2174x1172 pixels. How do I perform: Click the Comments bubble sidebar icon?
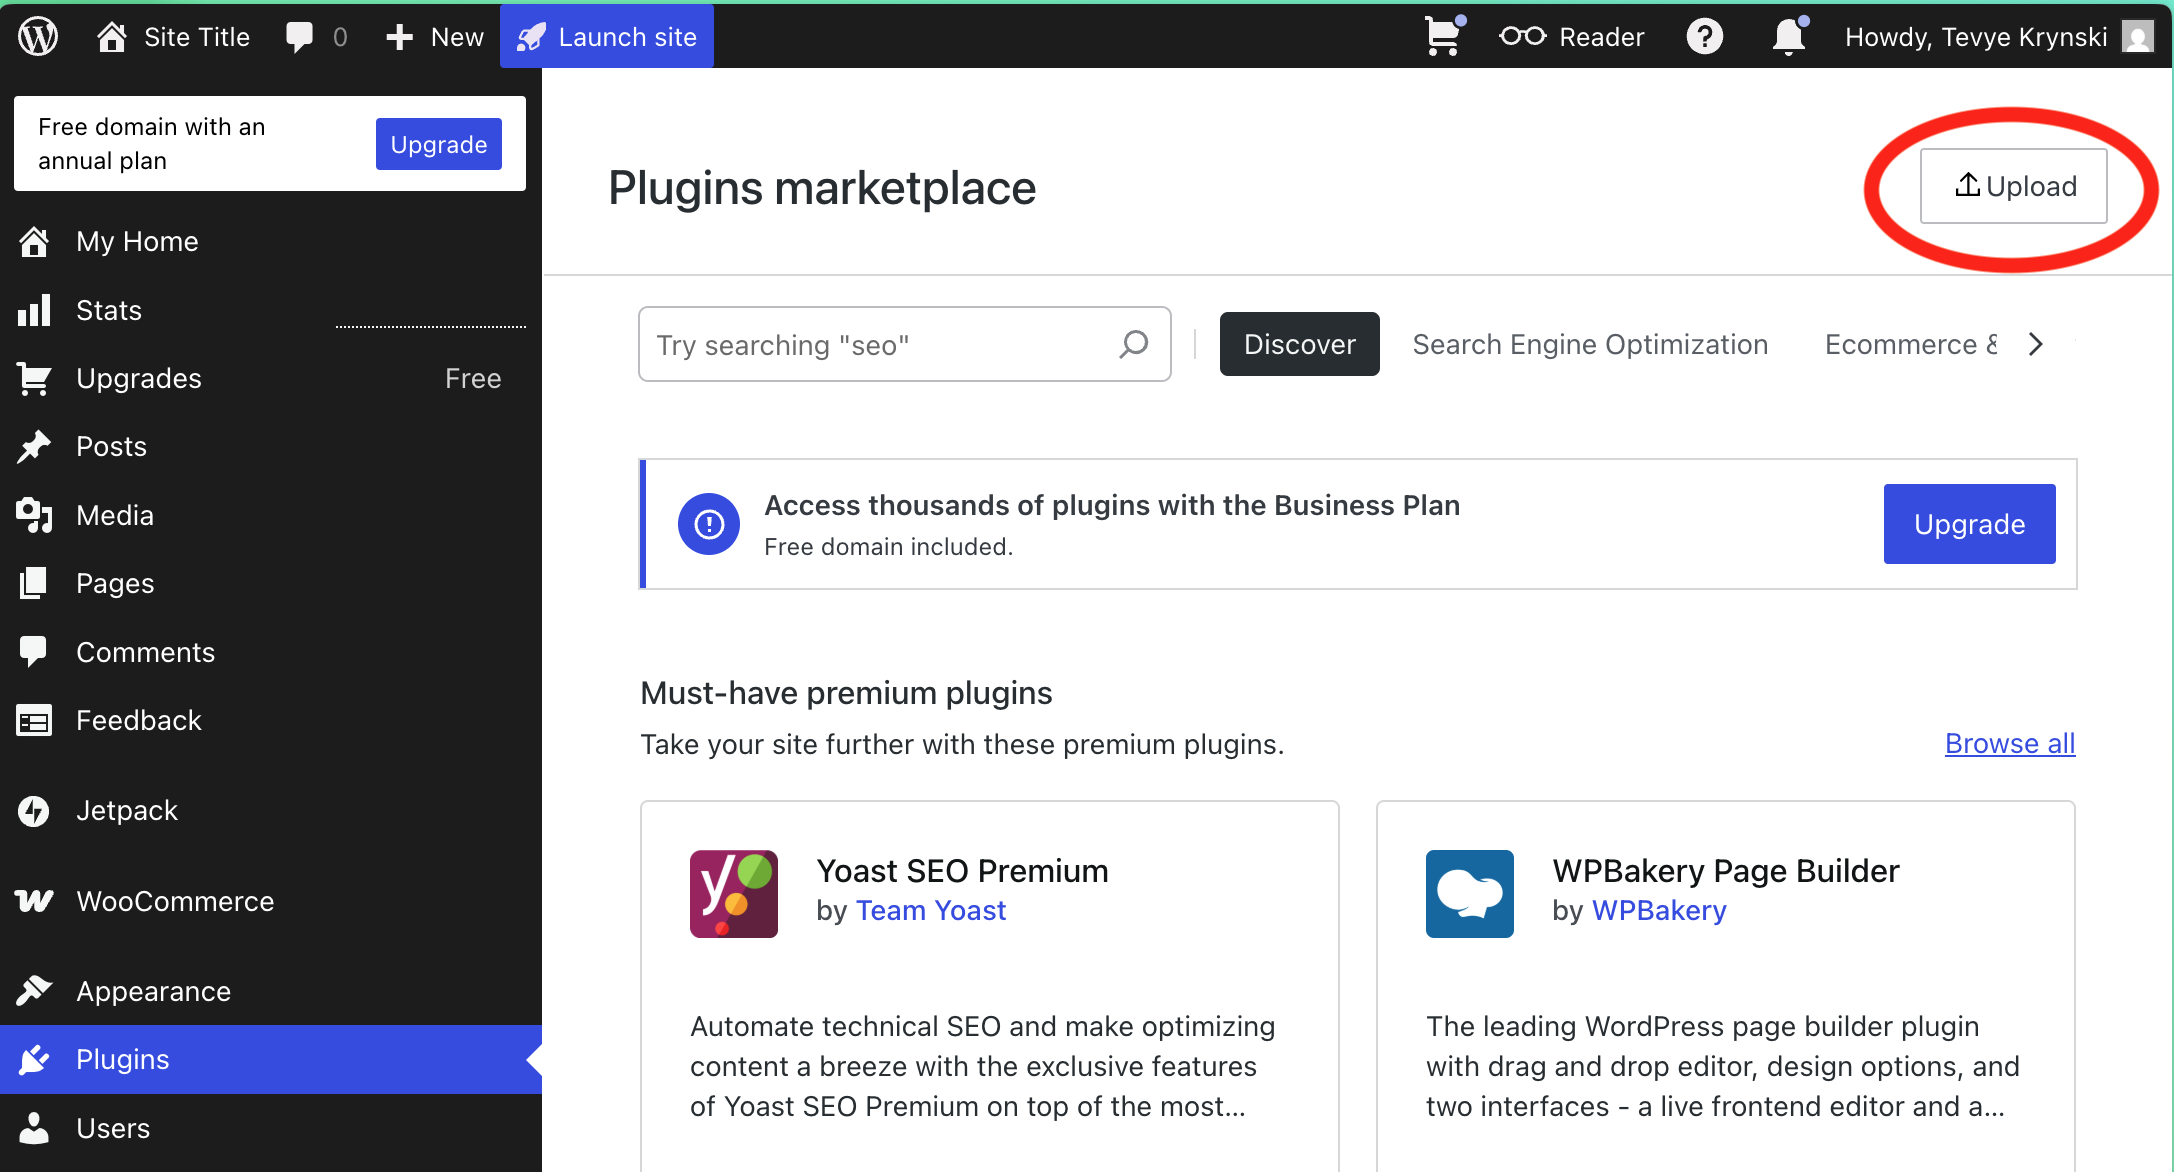34,652
